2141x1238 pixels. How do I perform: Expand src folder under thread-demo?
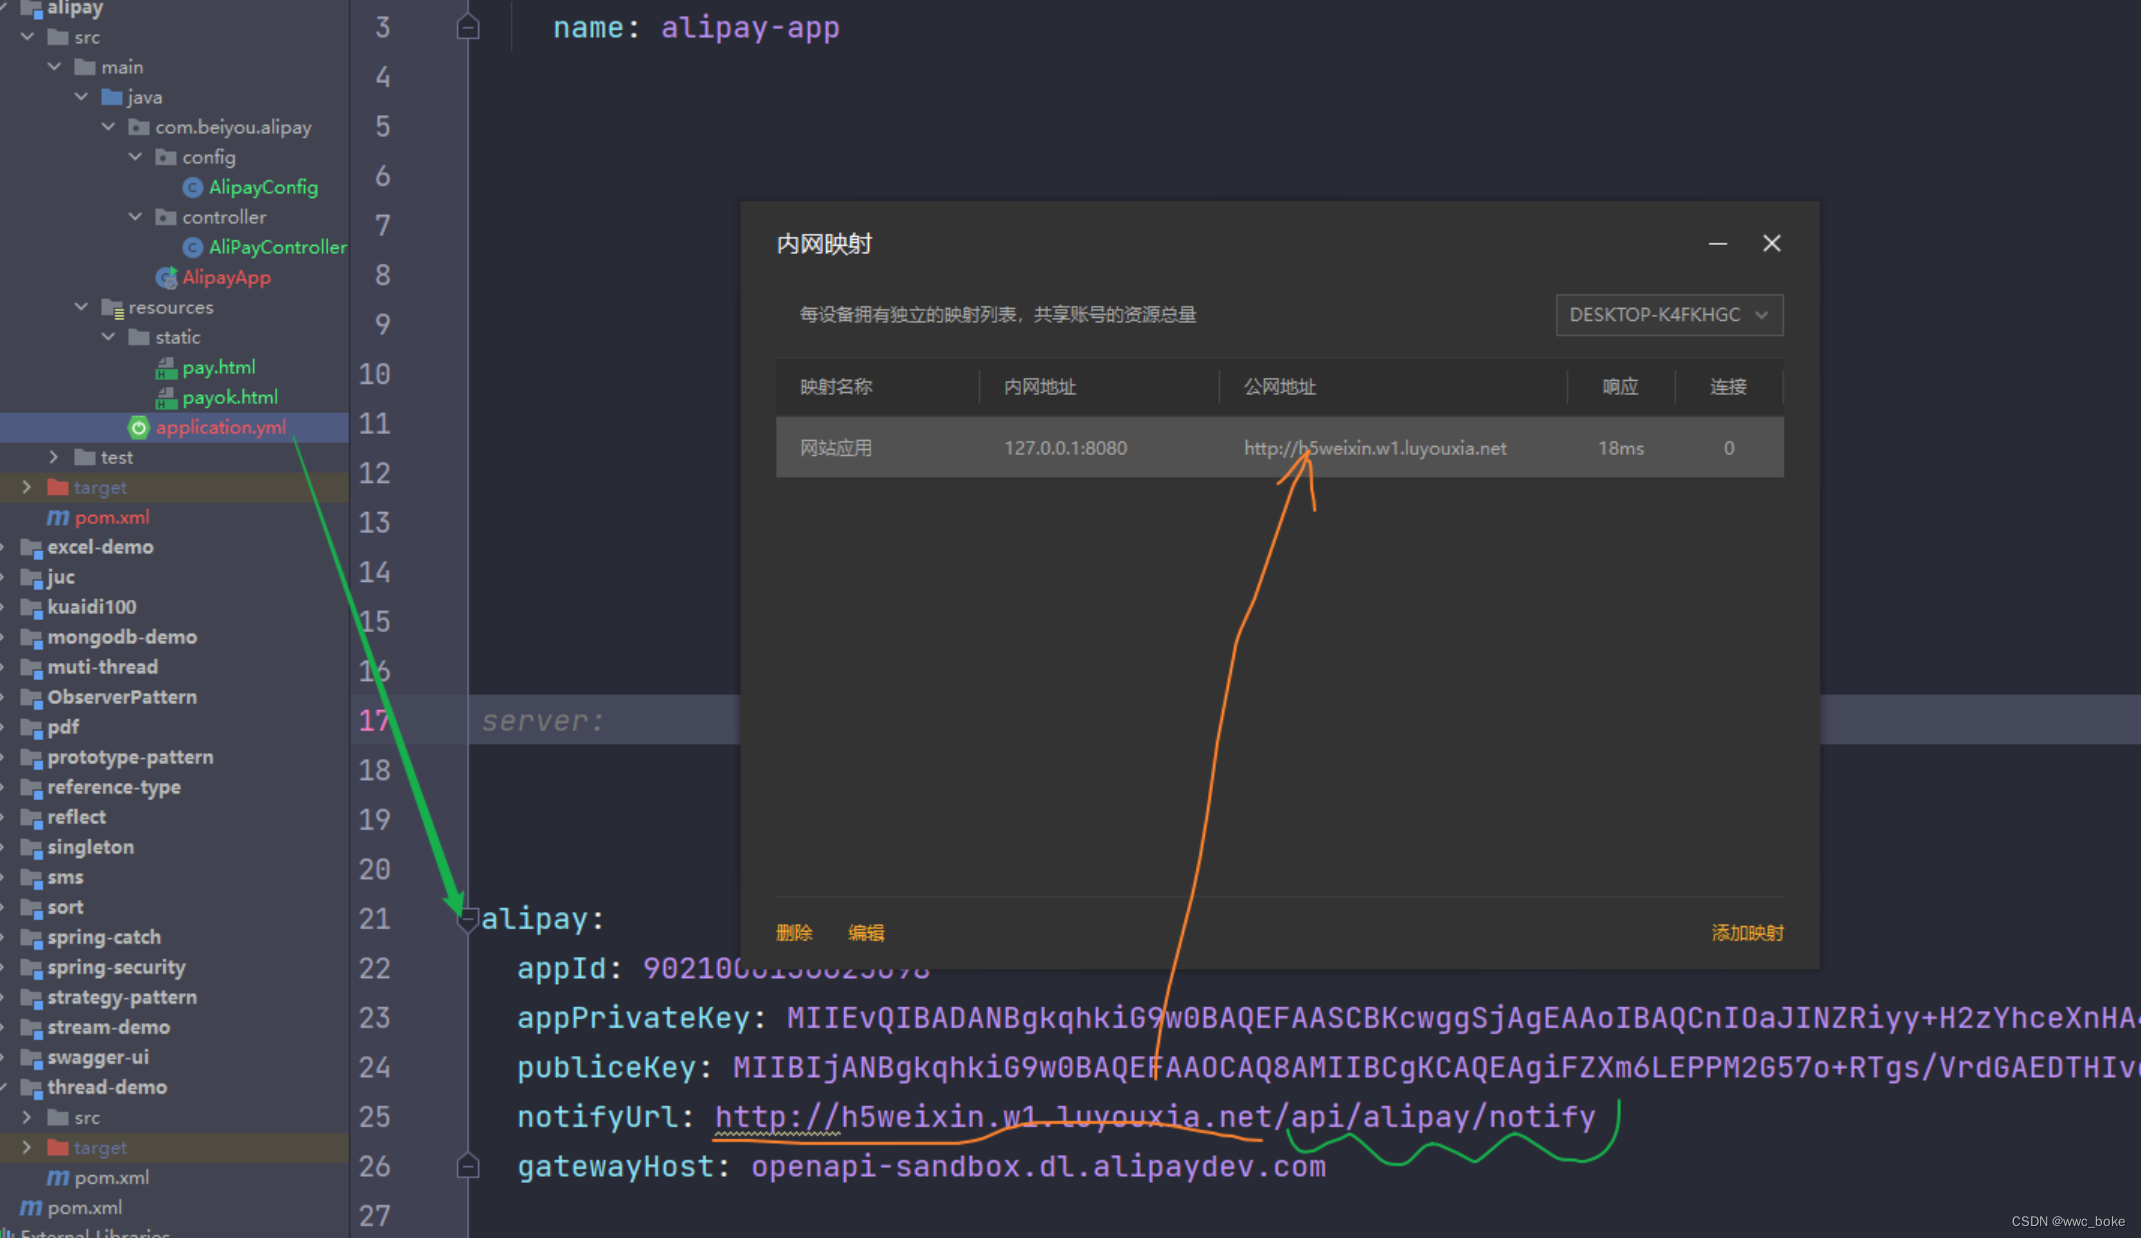pyautogui.click(x=28, y=1117)
